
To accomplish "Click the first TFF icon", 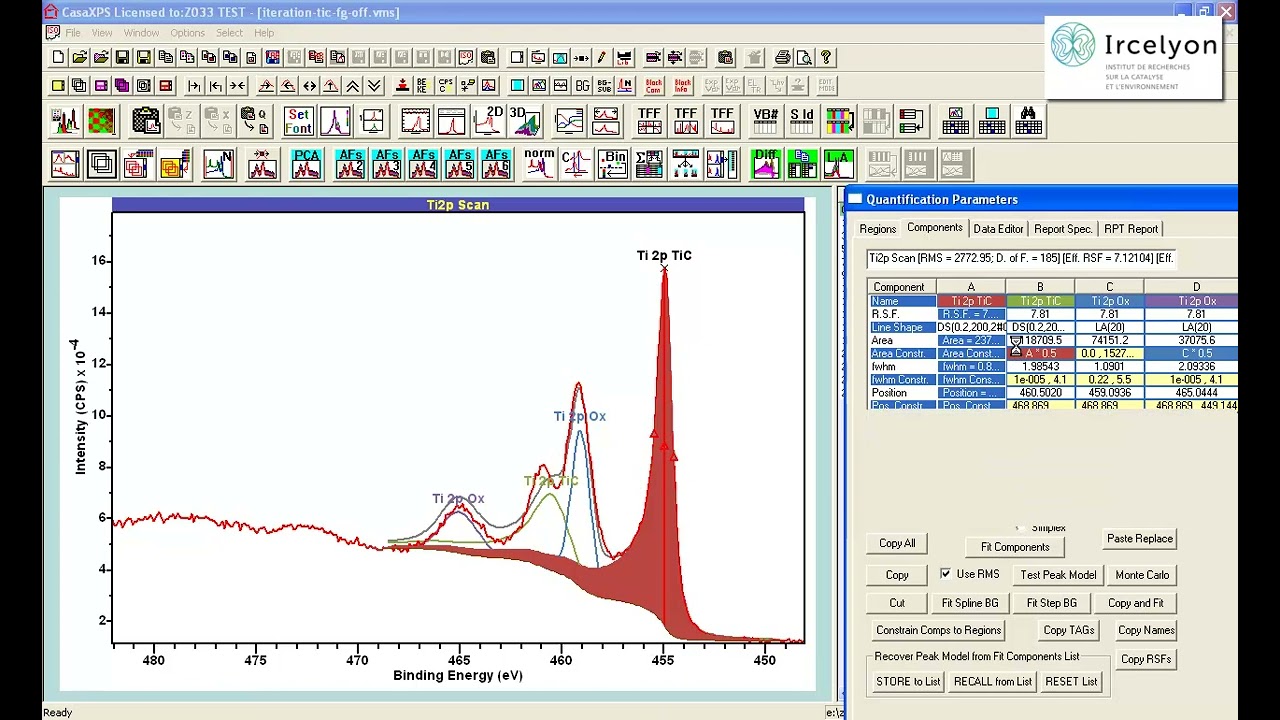I will pyautogui.click(x=649, y=121).
